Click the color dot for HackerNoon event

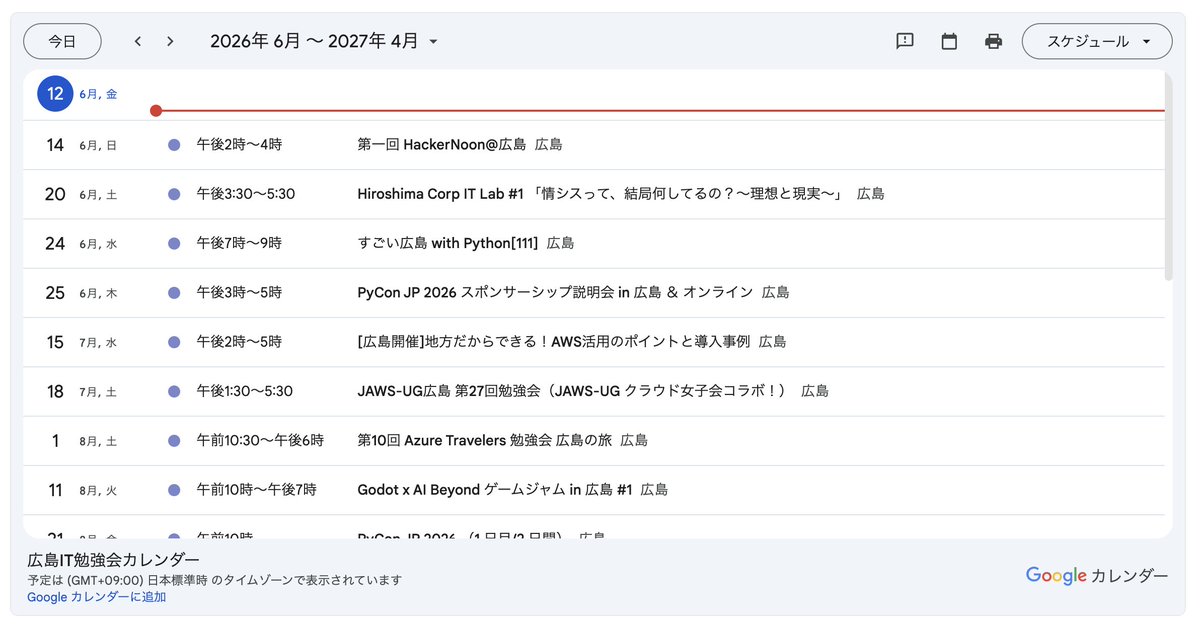click(x=174, y=145)
